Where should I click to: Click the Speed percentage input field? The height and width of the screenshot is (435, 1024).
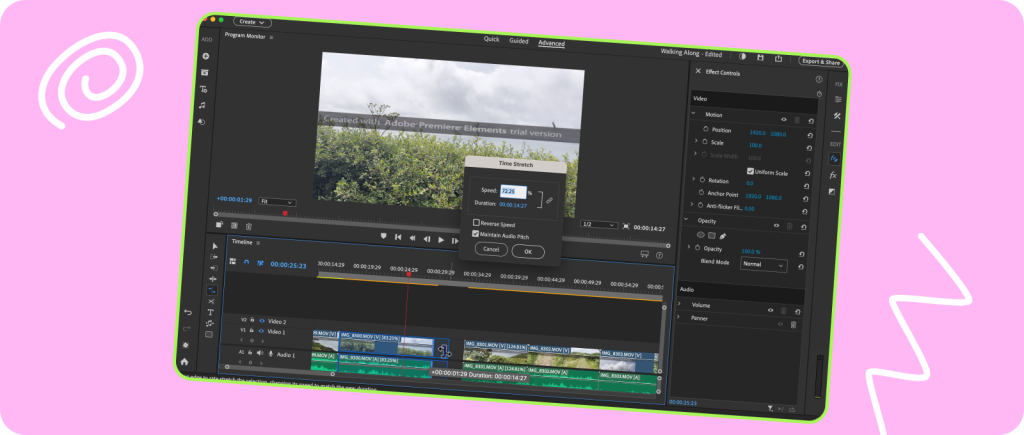(x=513, y=191)
